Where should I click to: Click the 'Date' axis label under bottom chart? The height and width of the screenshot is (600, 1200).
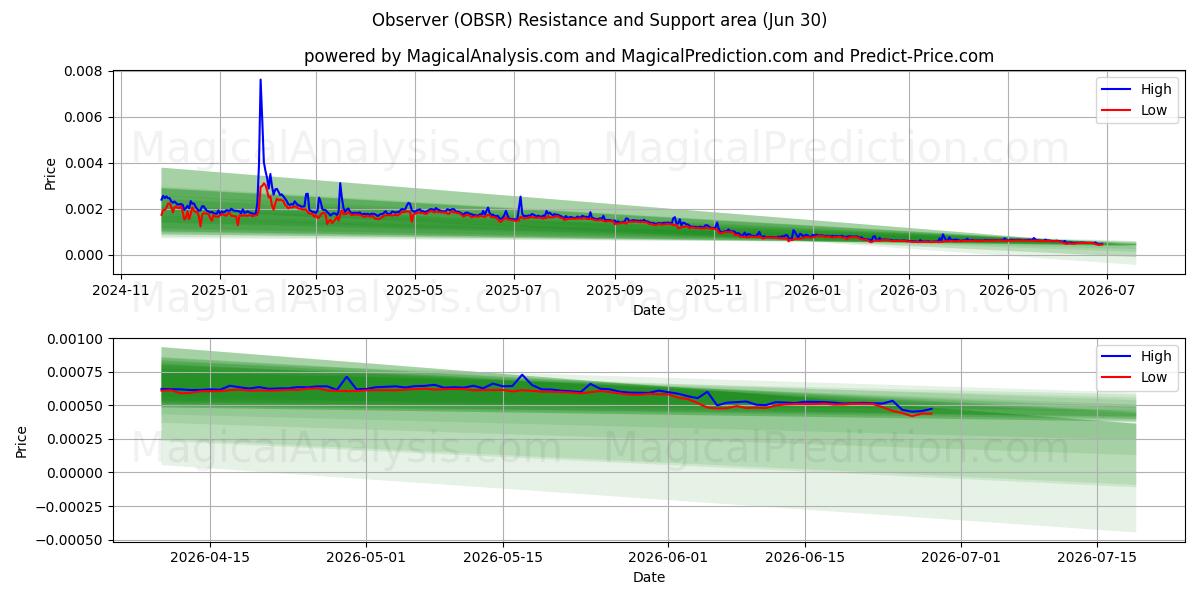pos(649,577)
